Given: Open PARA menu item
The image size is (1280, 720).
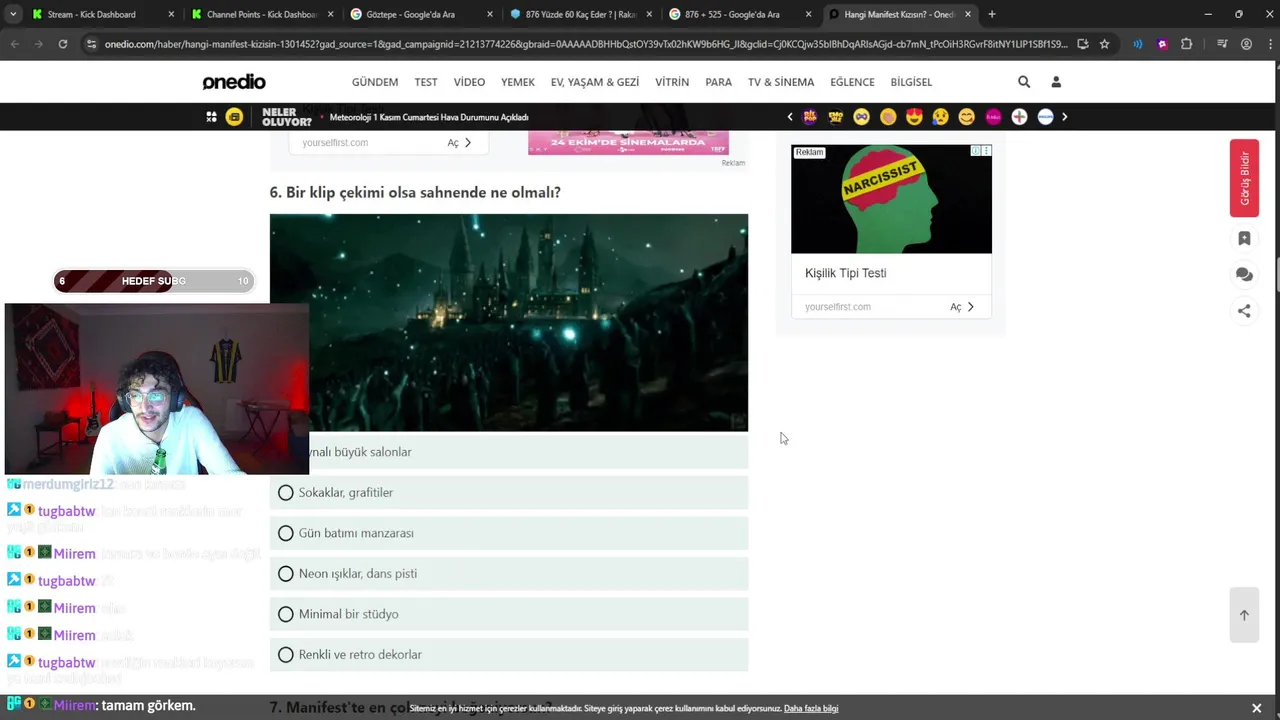Looking at the screenshot, I should [x=718, y=82].
